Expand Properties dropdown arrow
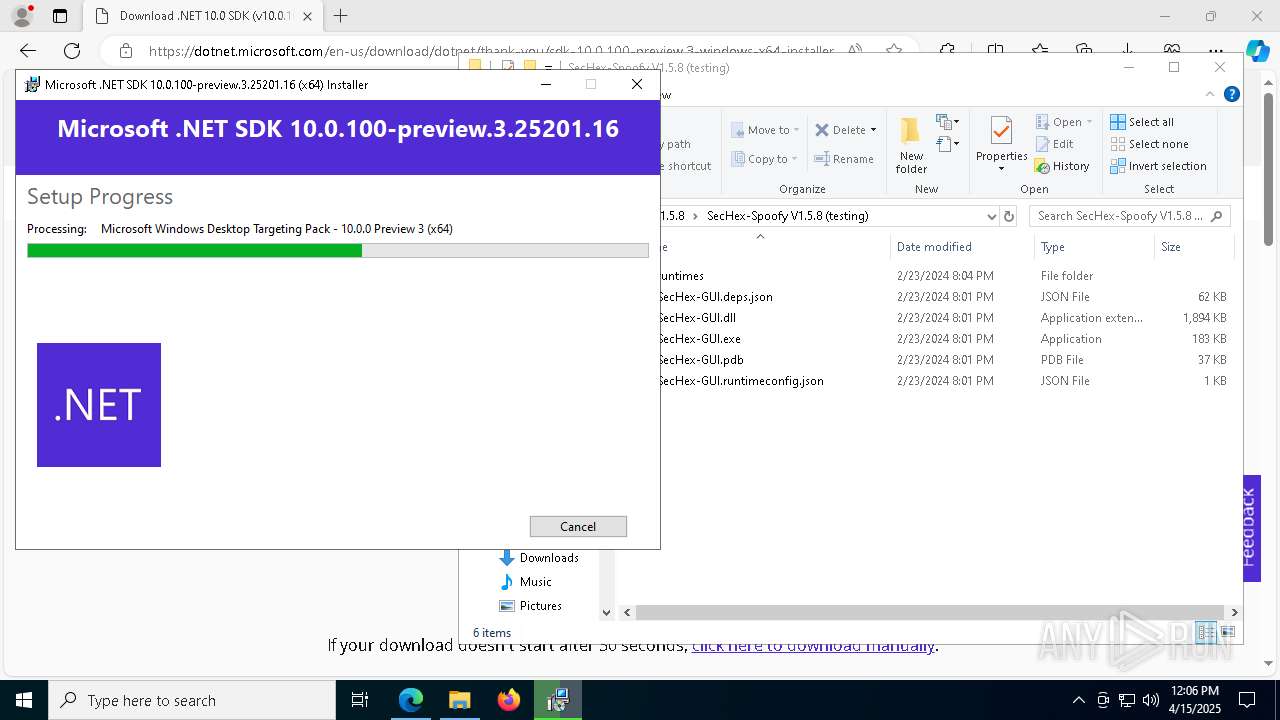 tap(1001, 168)
